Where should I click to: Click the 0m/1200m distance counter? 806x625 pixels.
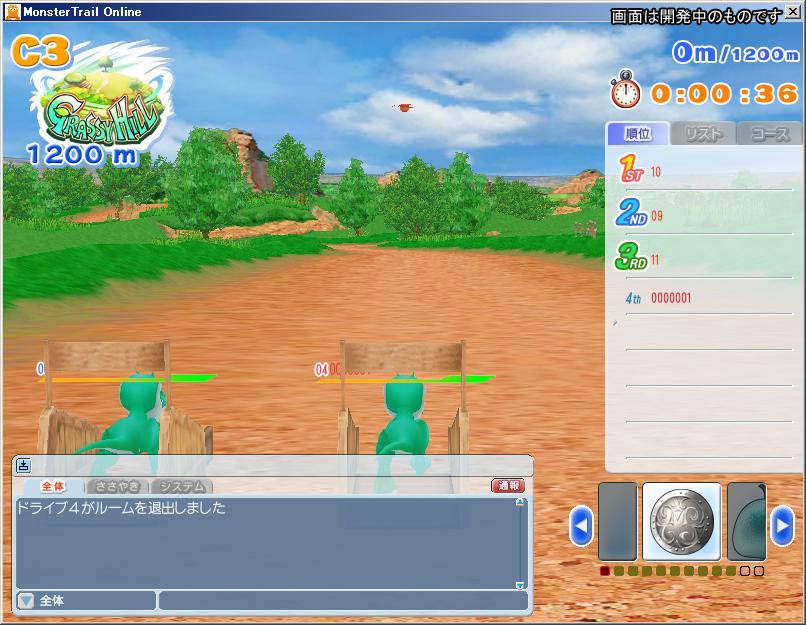(x=736, y=52)
